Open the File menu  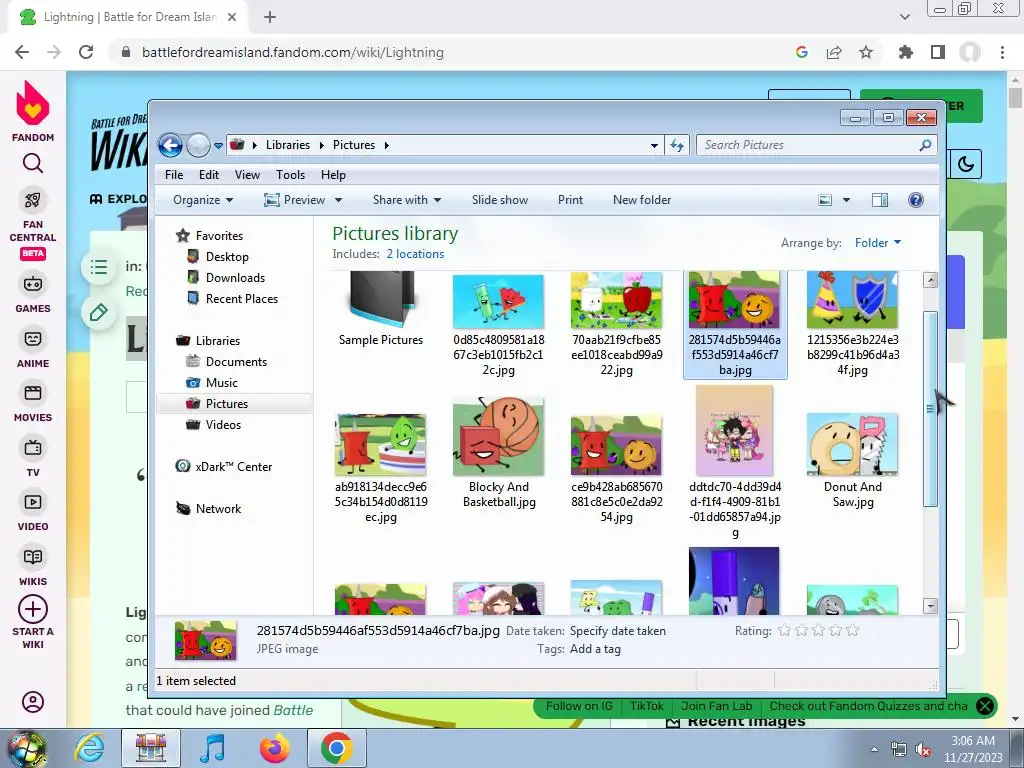coord(174,175)
